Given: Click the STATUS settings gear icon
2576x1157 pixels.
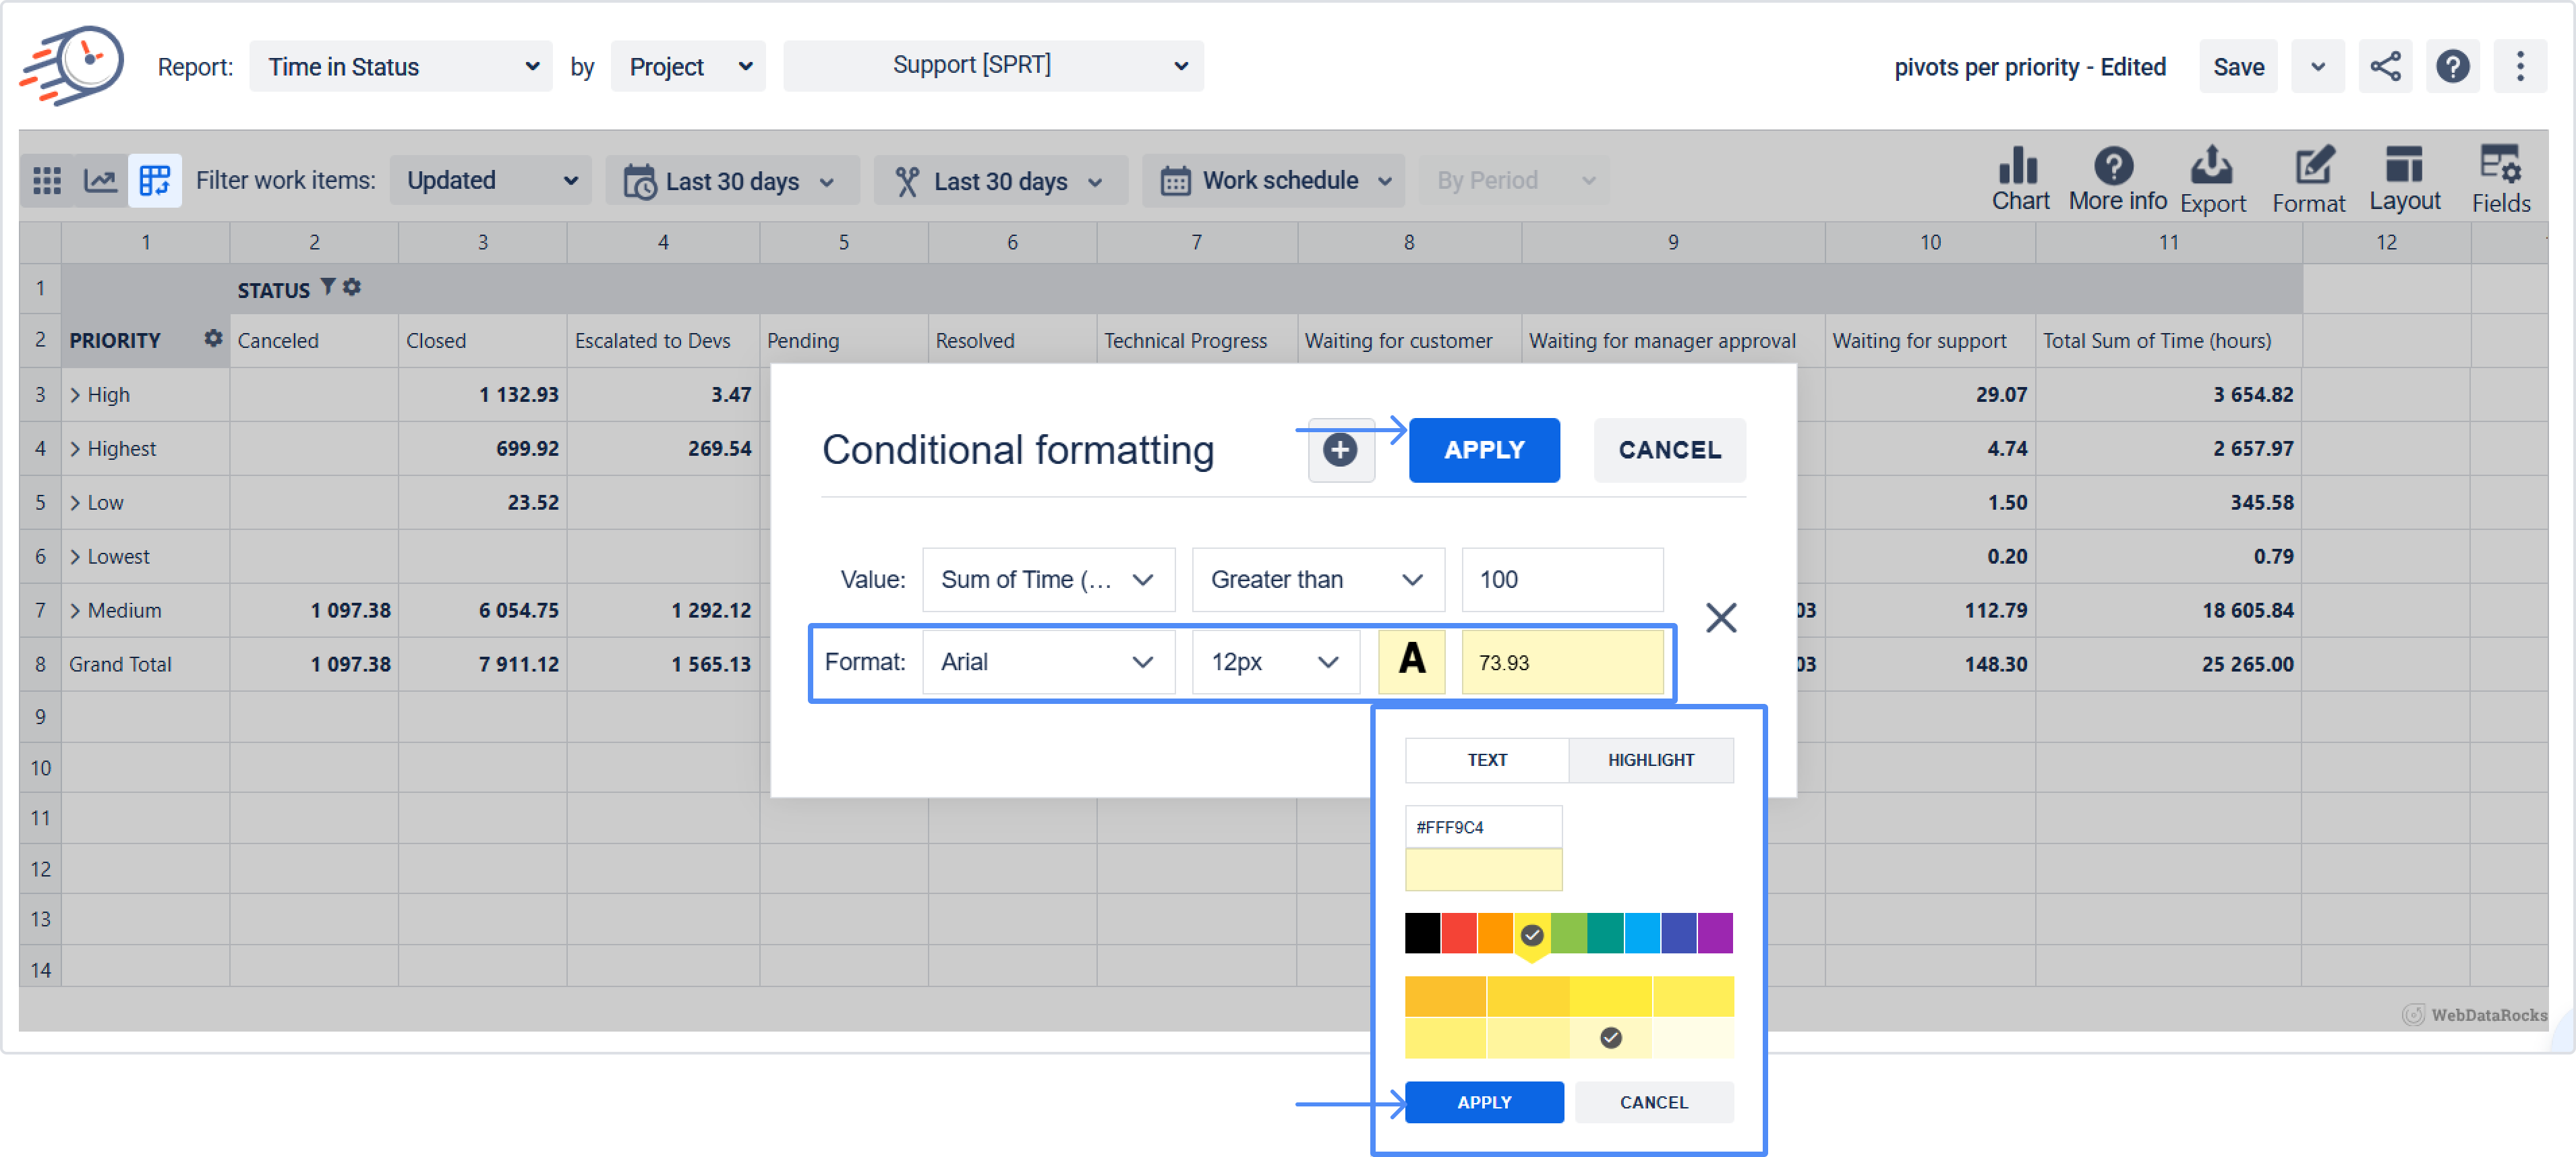Looking at the screenshot, I should point(352,287).
